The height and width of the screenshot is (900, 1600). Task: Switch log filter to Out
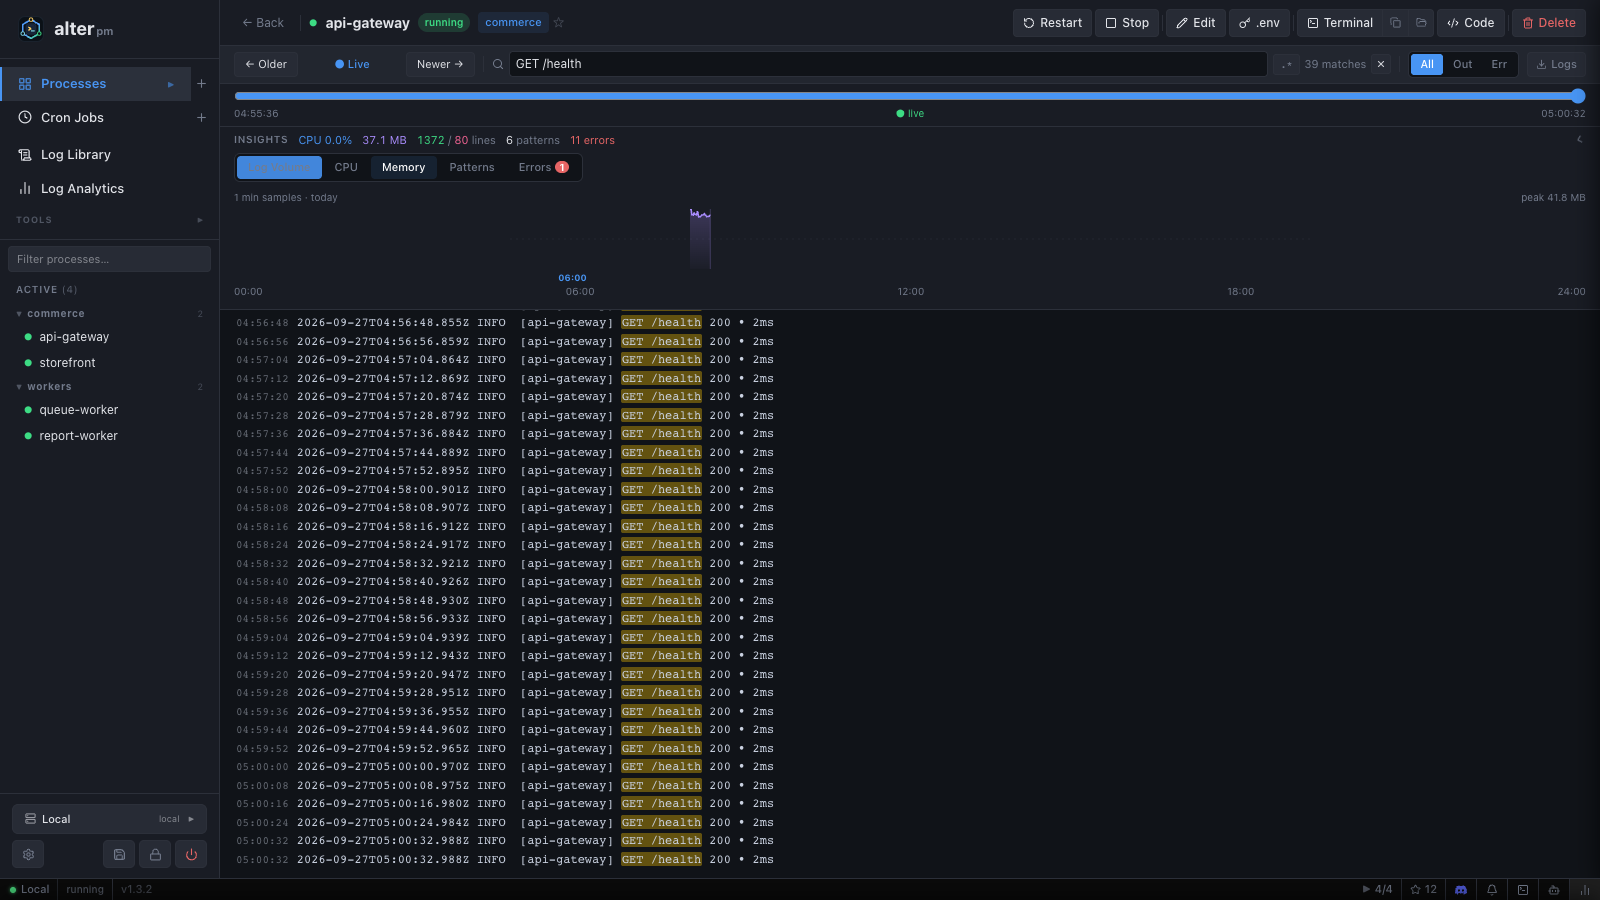(x=1462, y=64)
